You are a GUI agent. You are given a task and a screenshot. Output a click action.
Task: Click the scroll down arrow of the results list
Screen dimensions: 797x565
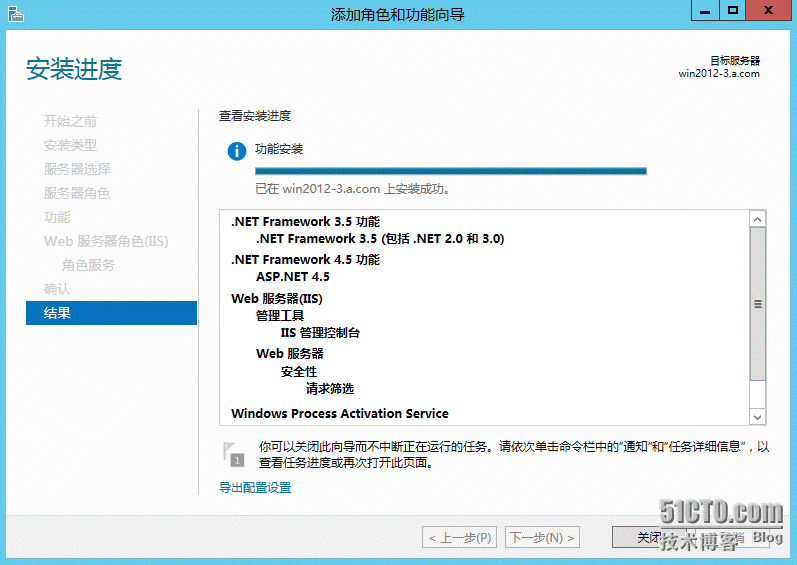(757, 417)
